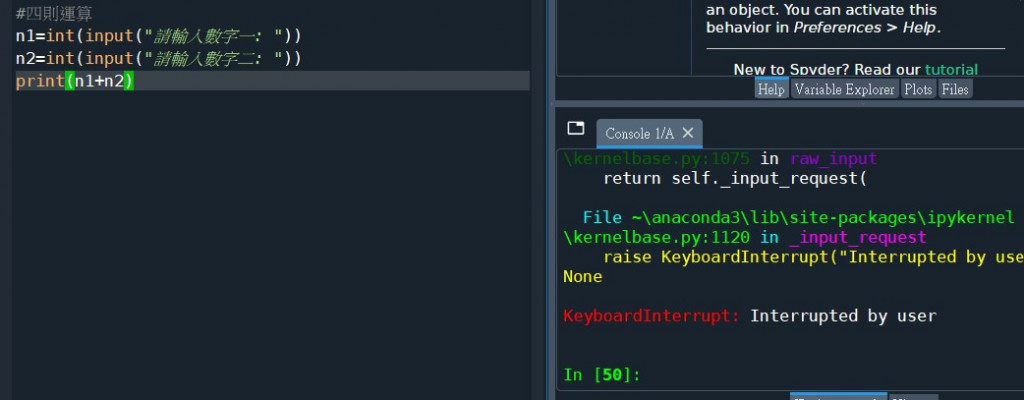Open the Files pane tab
The image size is (1024, 400).
[x=955, y=90]
